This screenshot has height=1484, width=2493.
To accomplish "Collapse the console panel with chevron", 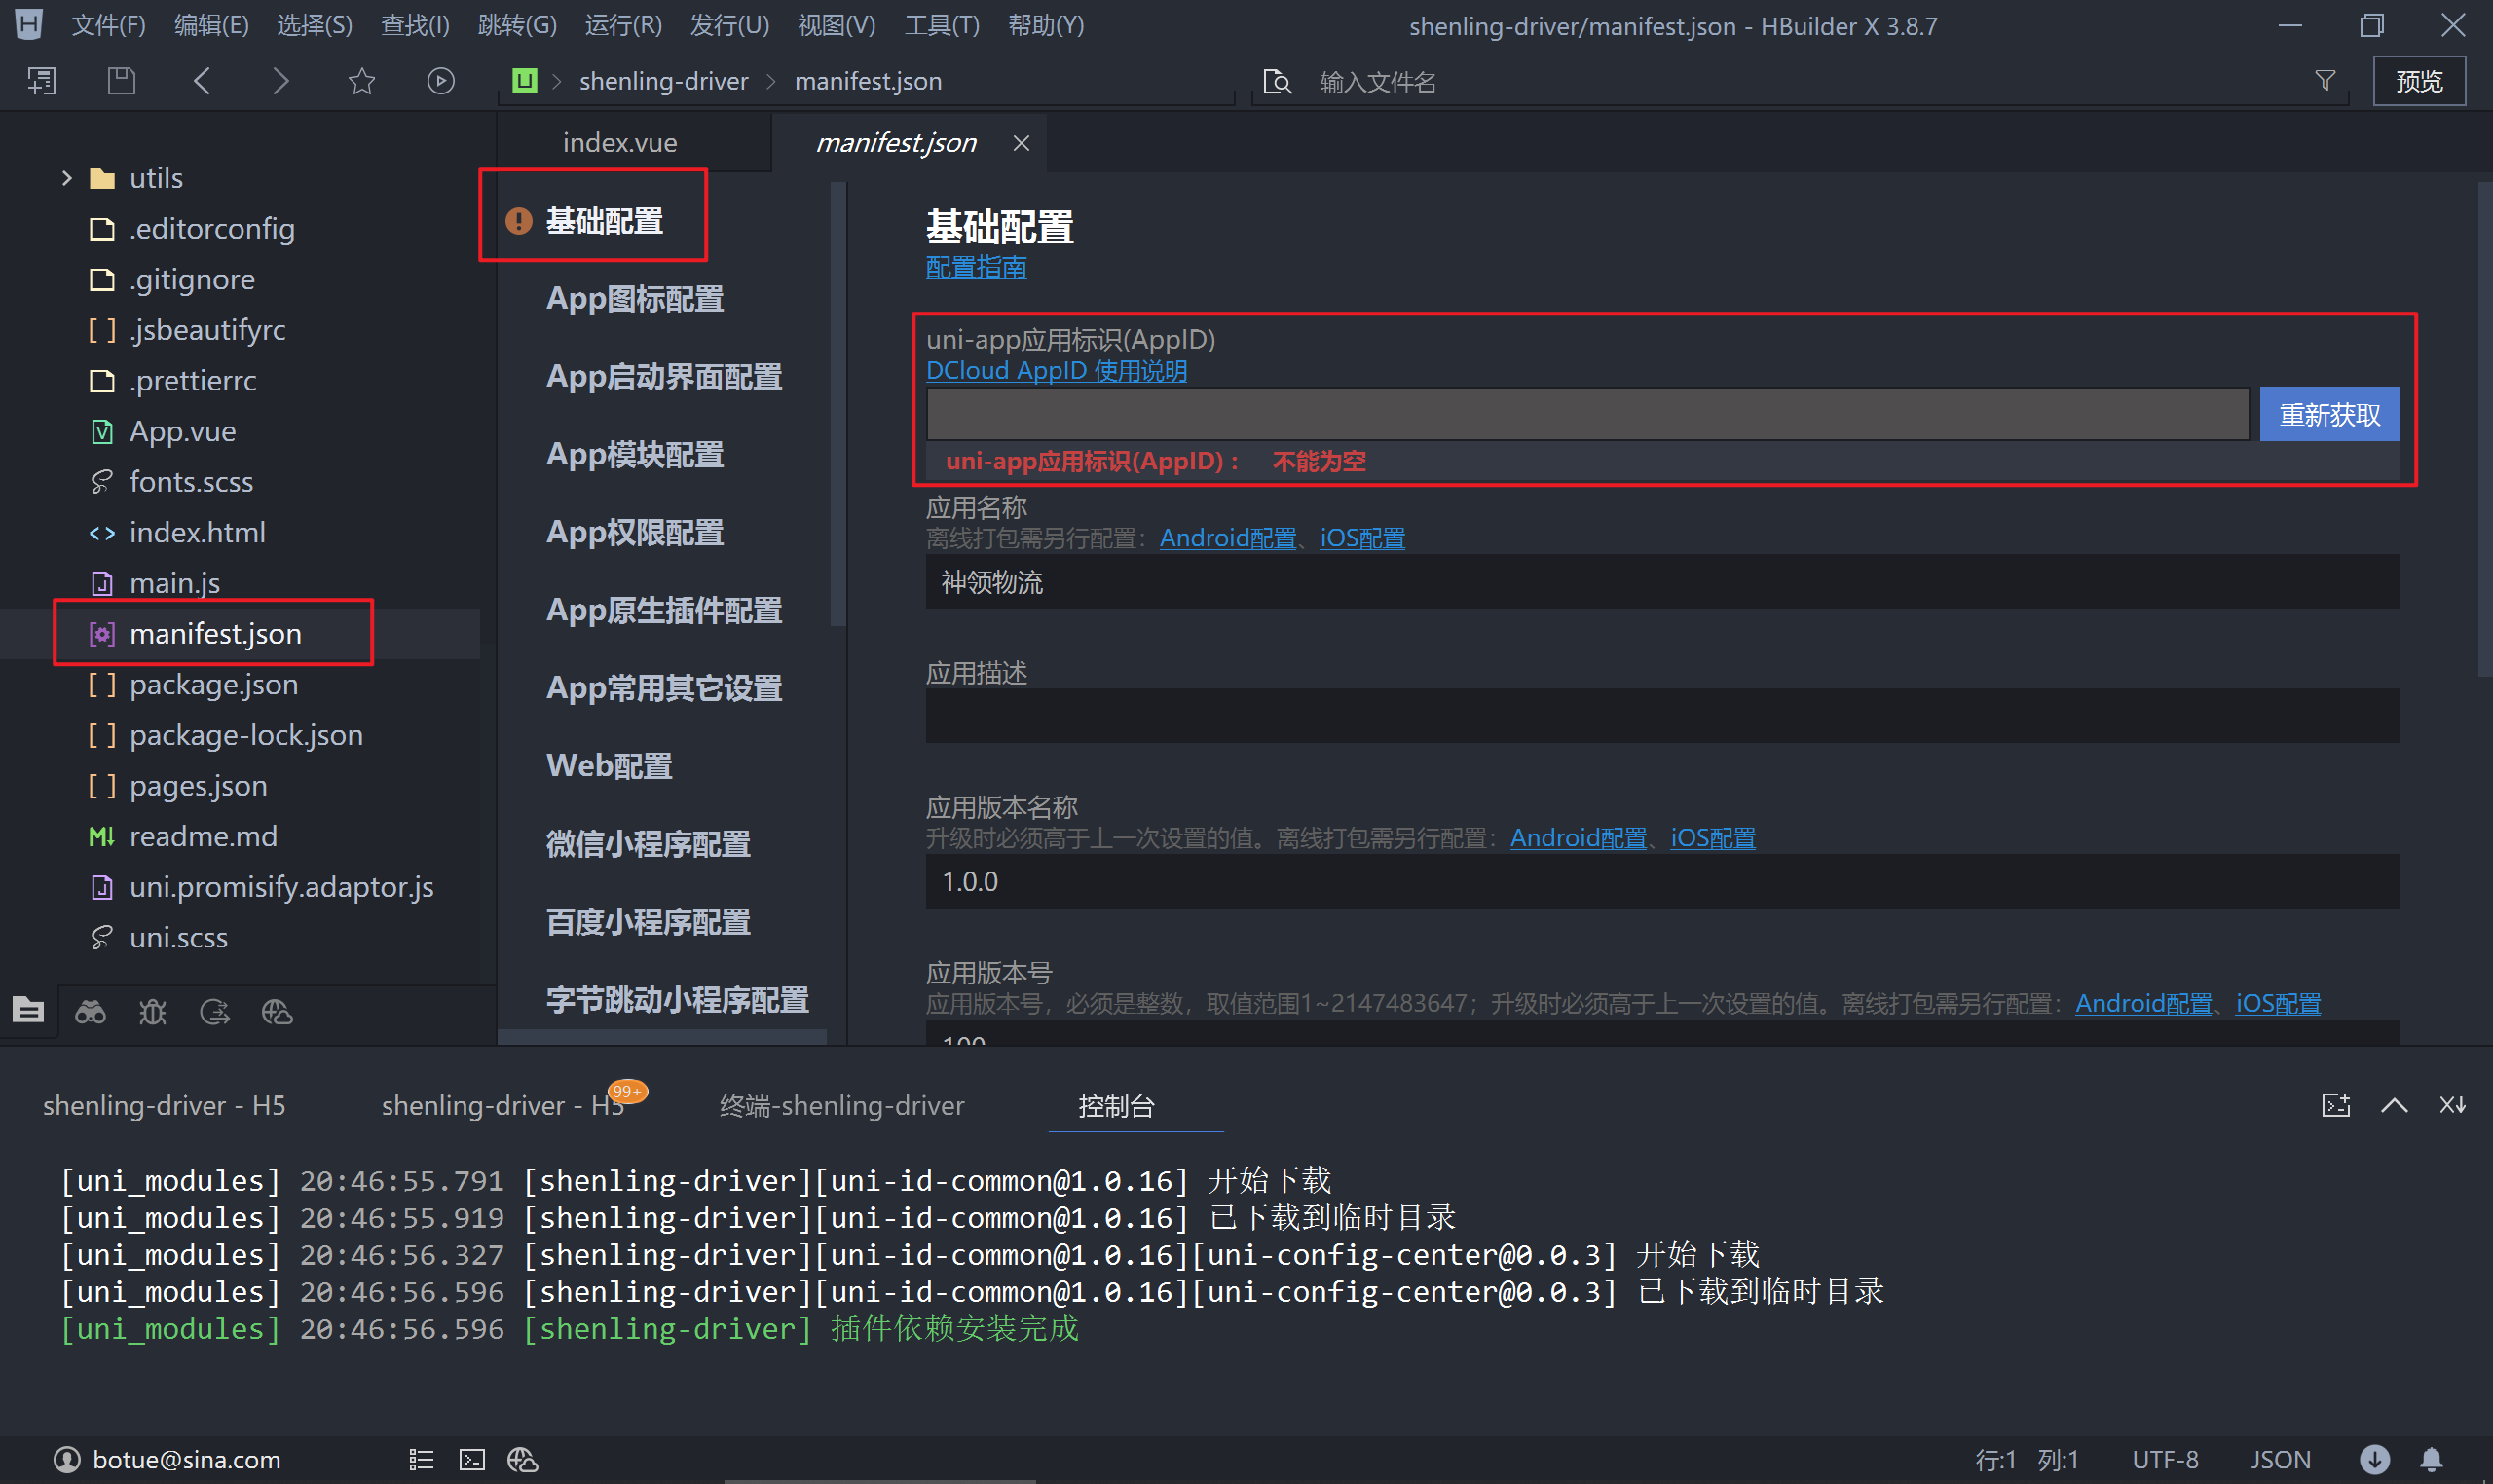I will coord(2394,1105).
